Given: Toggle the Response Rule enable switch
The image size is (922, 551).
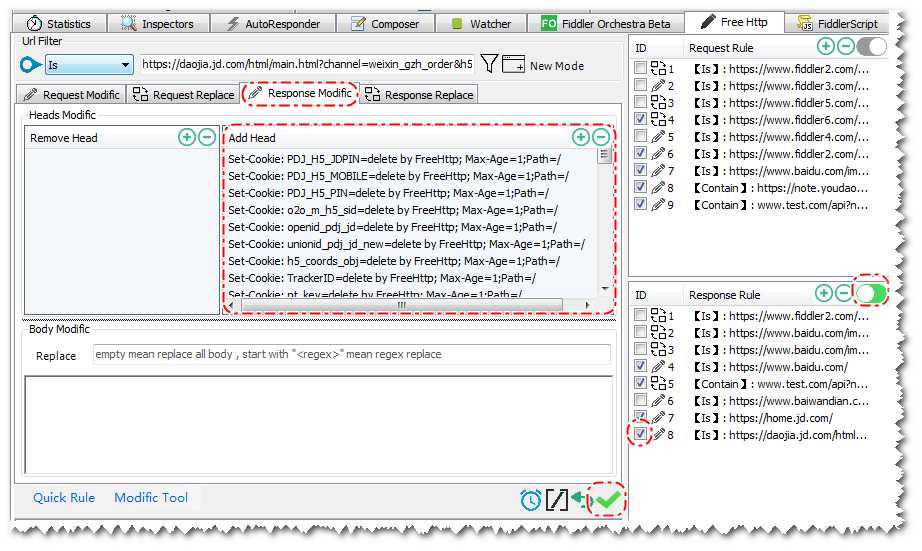Looking at the screenshot, I should coord(871,293).
